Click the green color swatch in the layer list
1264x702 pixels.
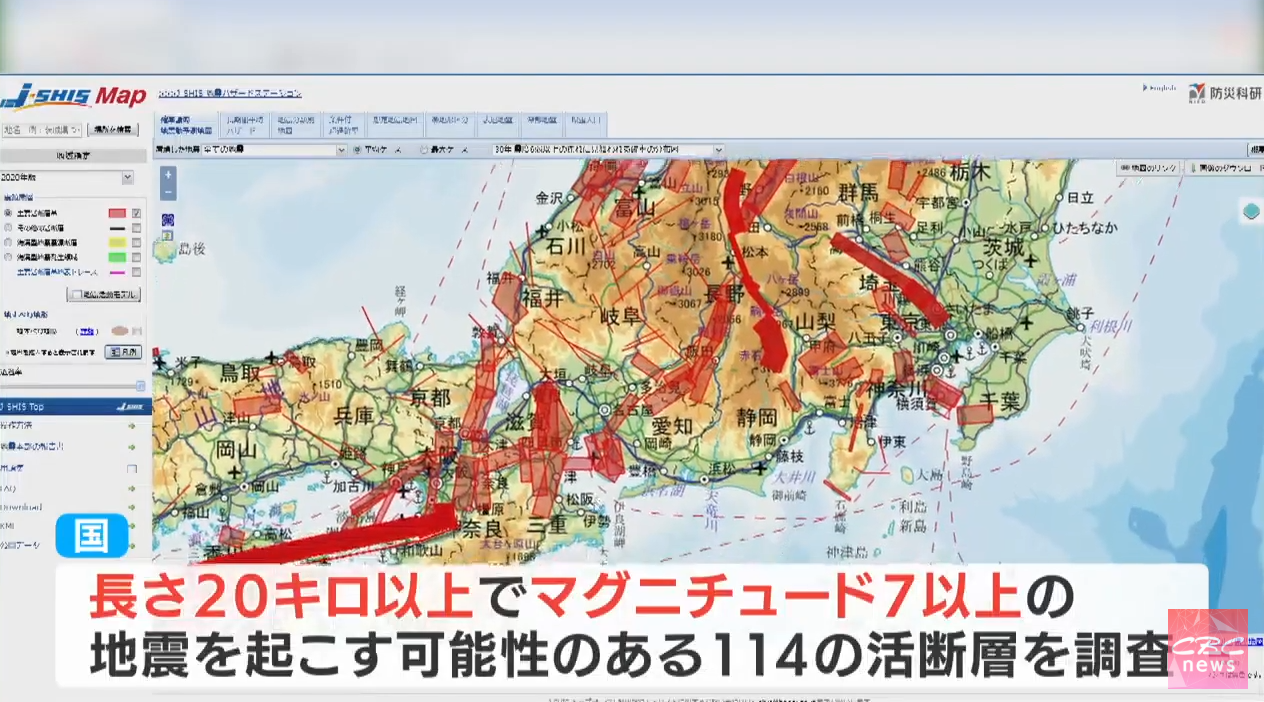tap(116, 257)
